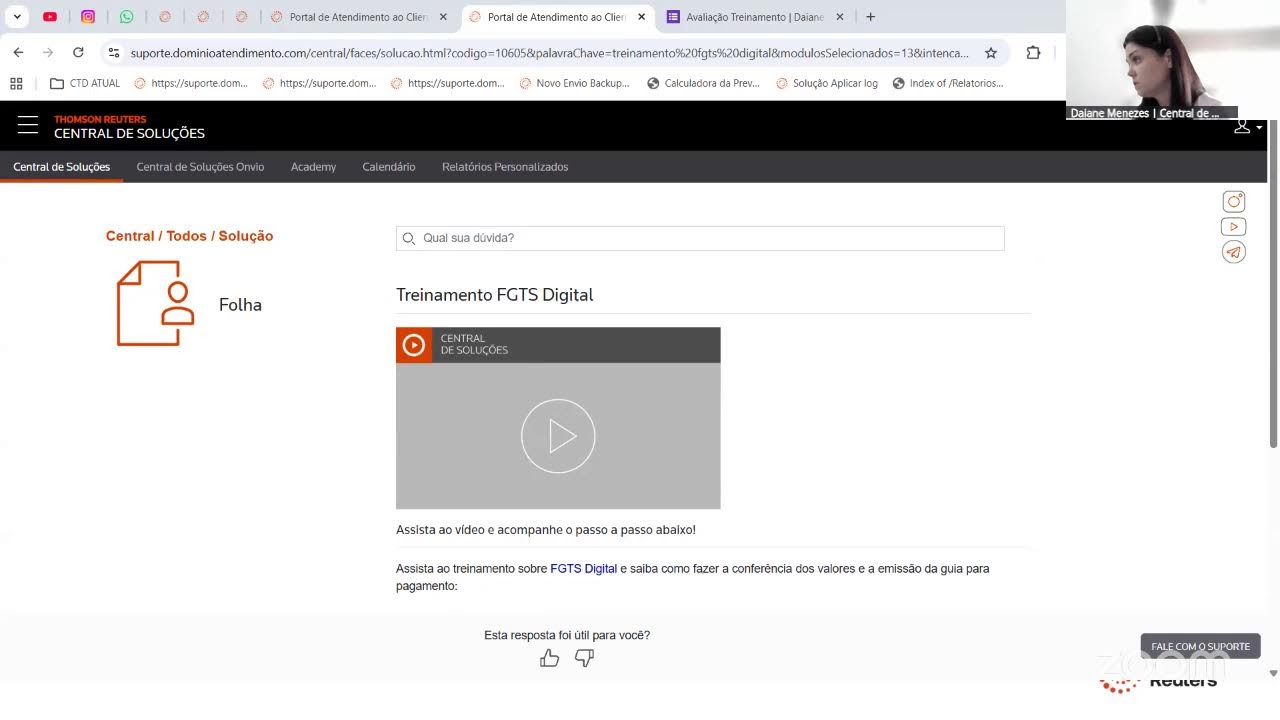The width and height of the screenshot is (1280, 720).
Task: Click the Daiane Menezes webcam thumbnail
Action: tap(1172, 60)
